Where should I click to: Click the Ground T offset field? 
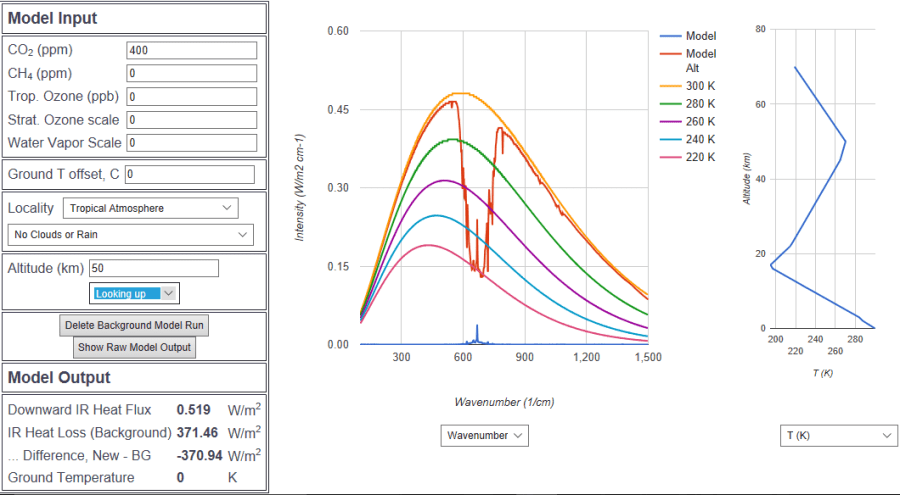pyautogui.click(x=189, y=174)
